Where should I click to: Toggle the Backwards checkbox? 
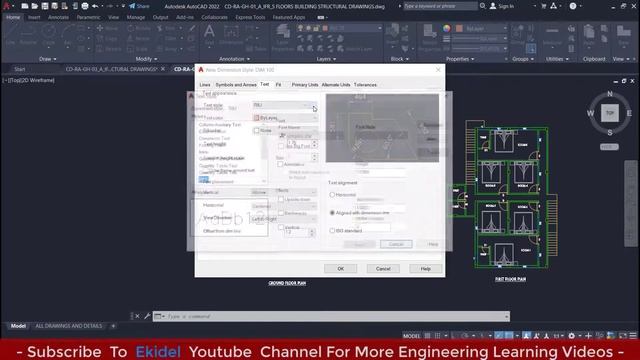[281, 213]
